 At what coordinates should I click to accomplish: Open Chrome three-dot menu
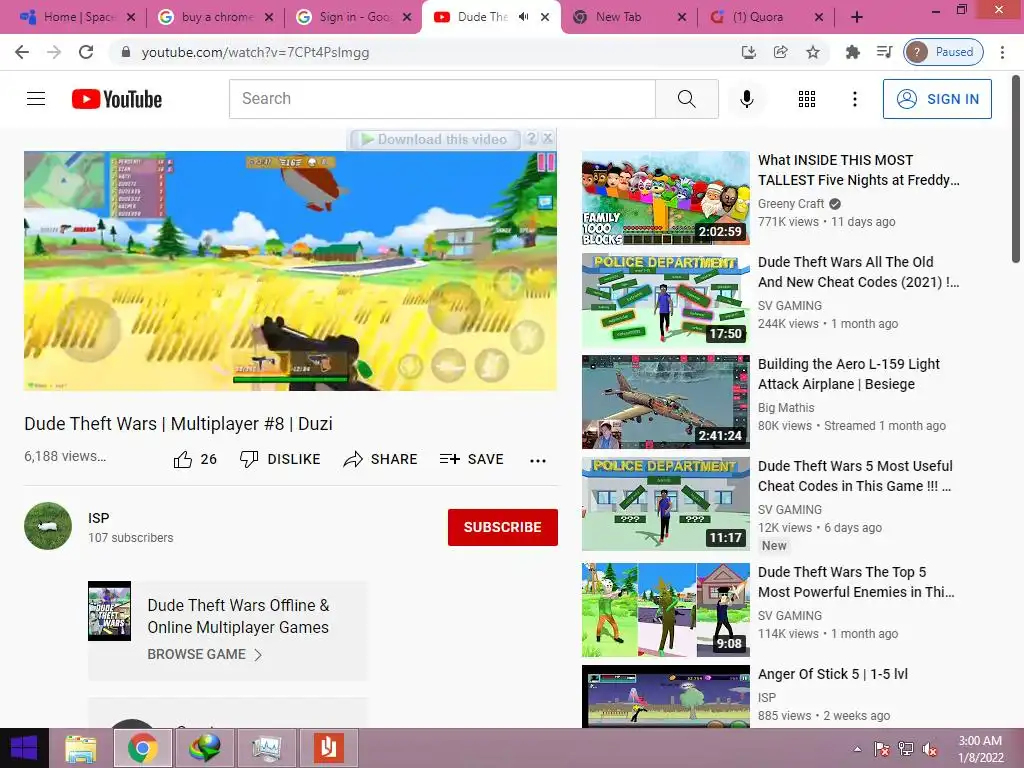1002,52
